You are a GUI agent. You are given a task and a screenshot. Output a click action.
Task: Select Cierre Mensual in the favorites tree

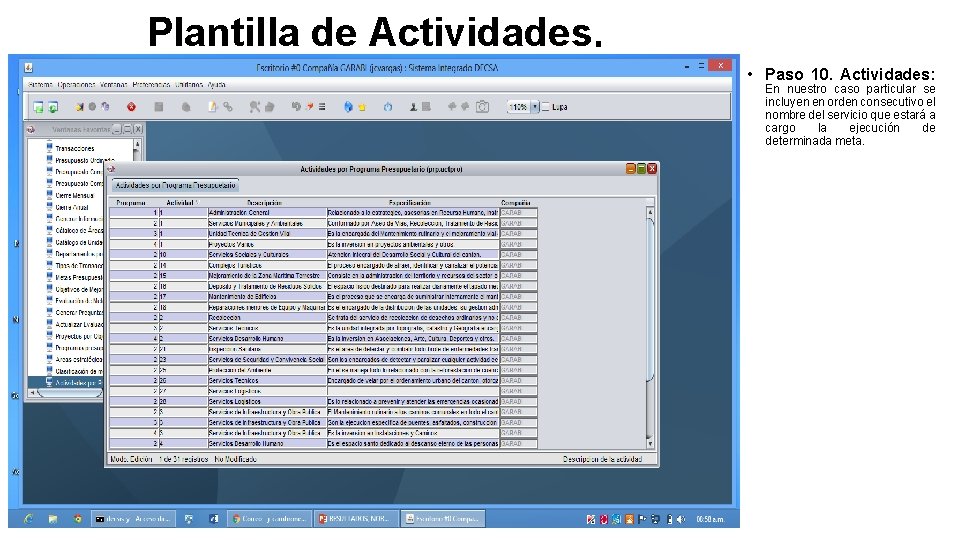(74, 195)
